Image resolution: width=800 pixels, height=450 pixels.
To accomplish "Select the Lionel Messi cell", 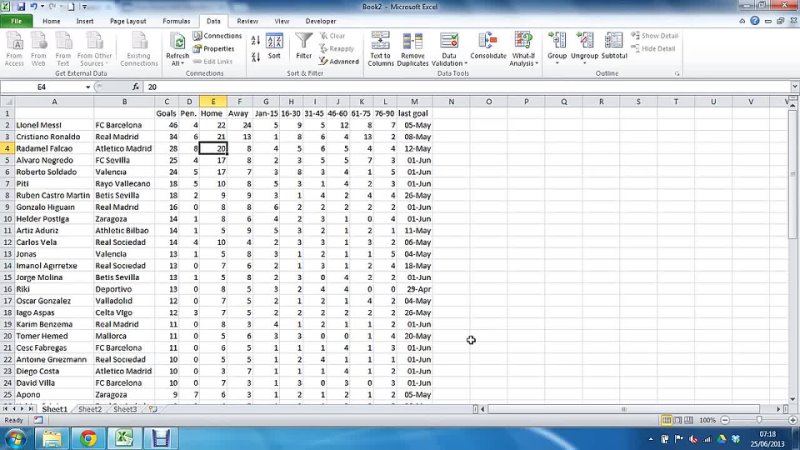I will click(x=54, y=125).
